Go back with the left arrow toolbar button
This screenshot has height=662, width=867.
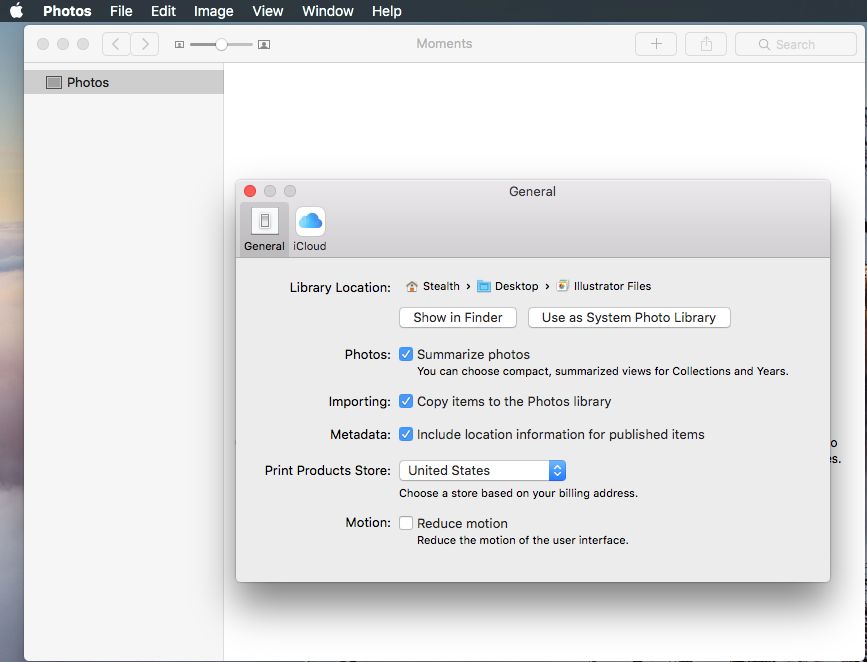pyautogui.click(x=116, y=44)
